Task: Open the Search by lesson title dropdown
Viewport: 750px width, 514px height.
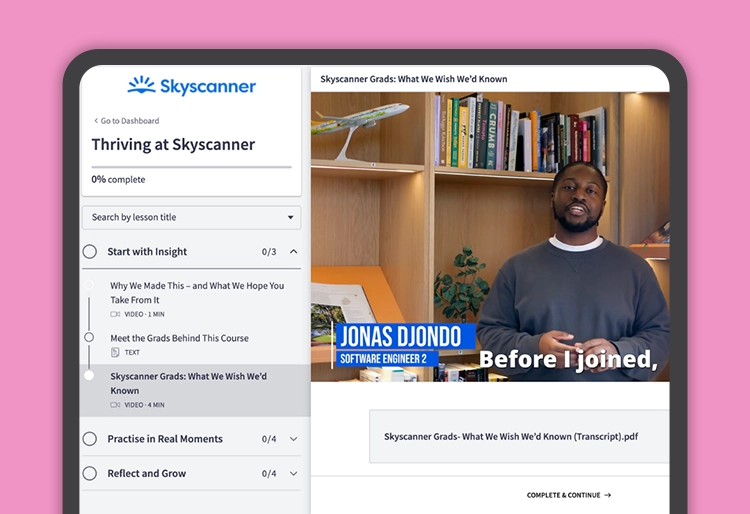Action: (191, 218)
